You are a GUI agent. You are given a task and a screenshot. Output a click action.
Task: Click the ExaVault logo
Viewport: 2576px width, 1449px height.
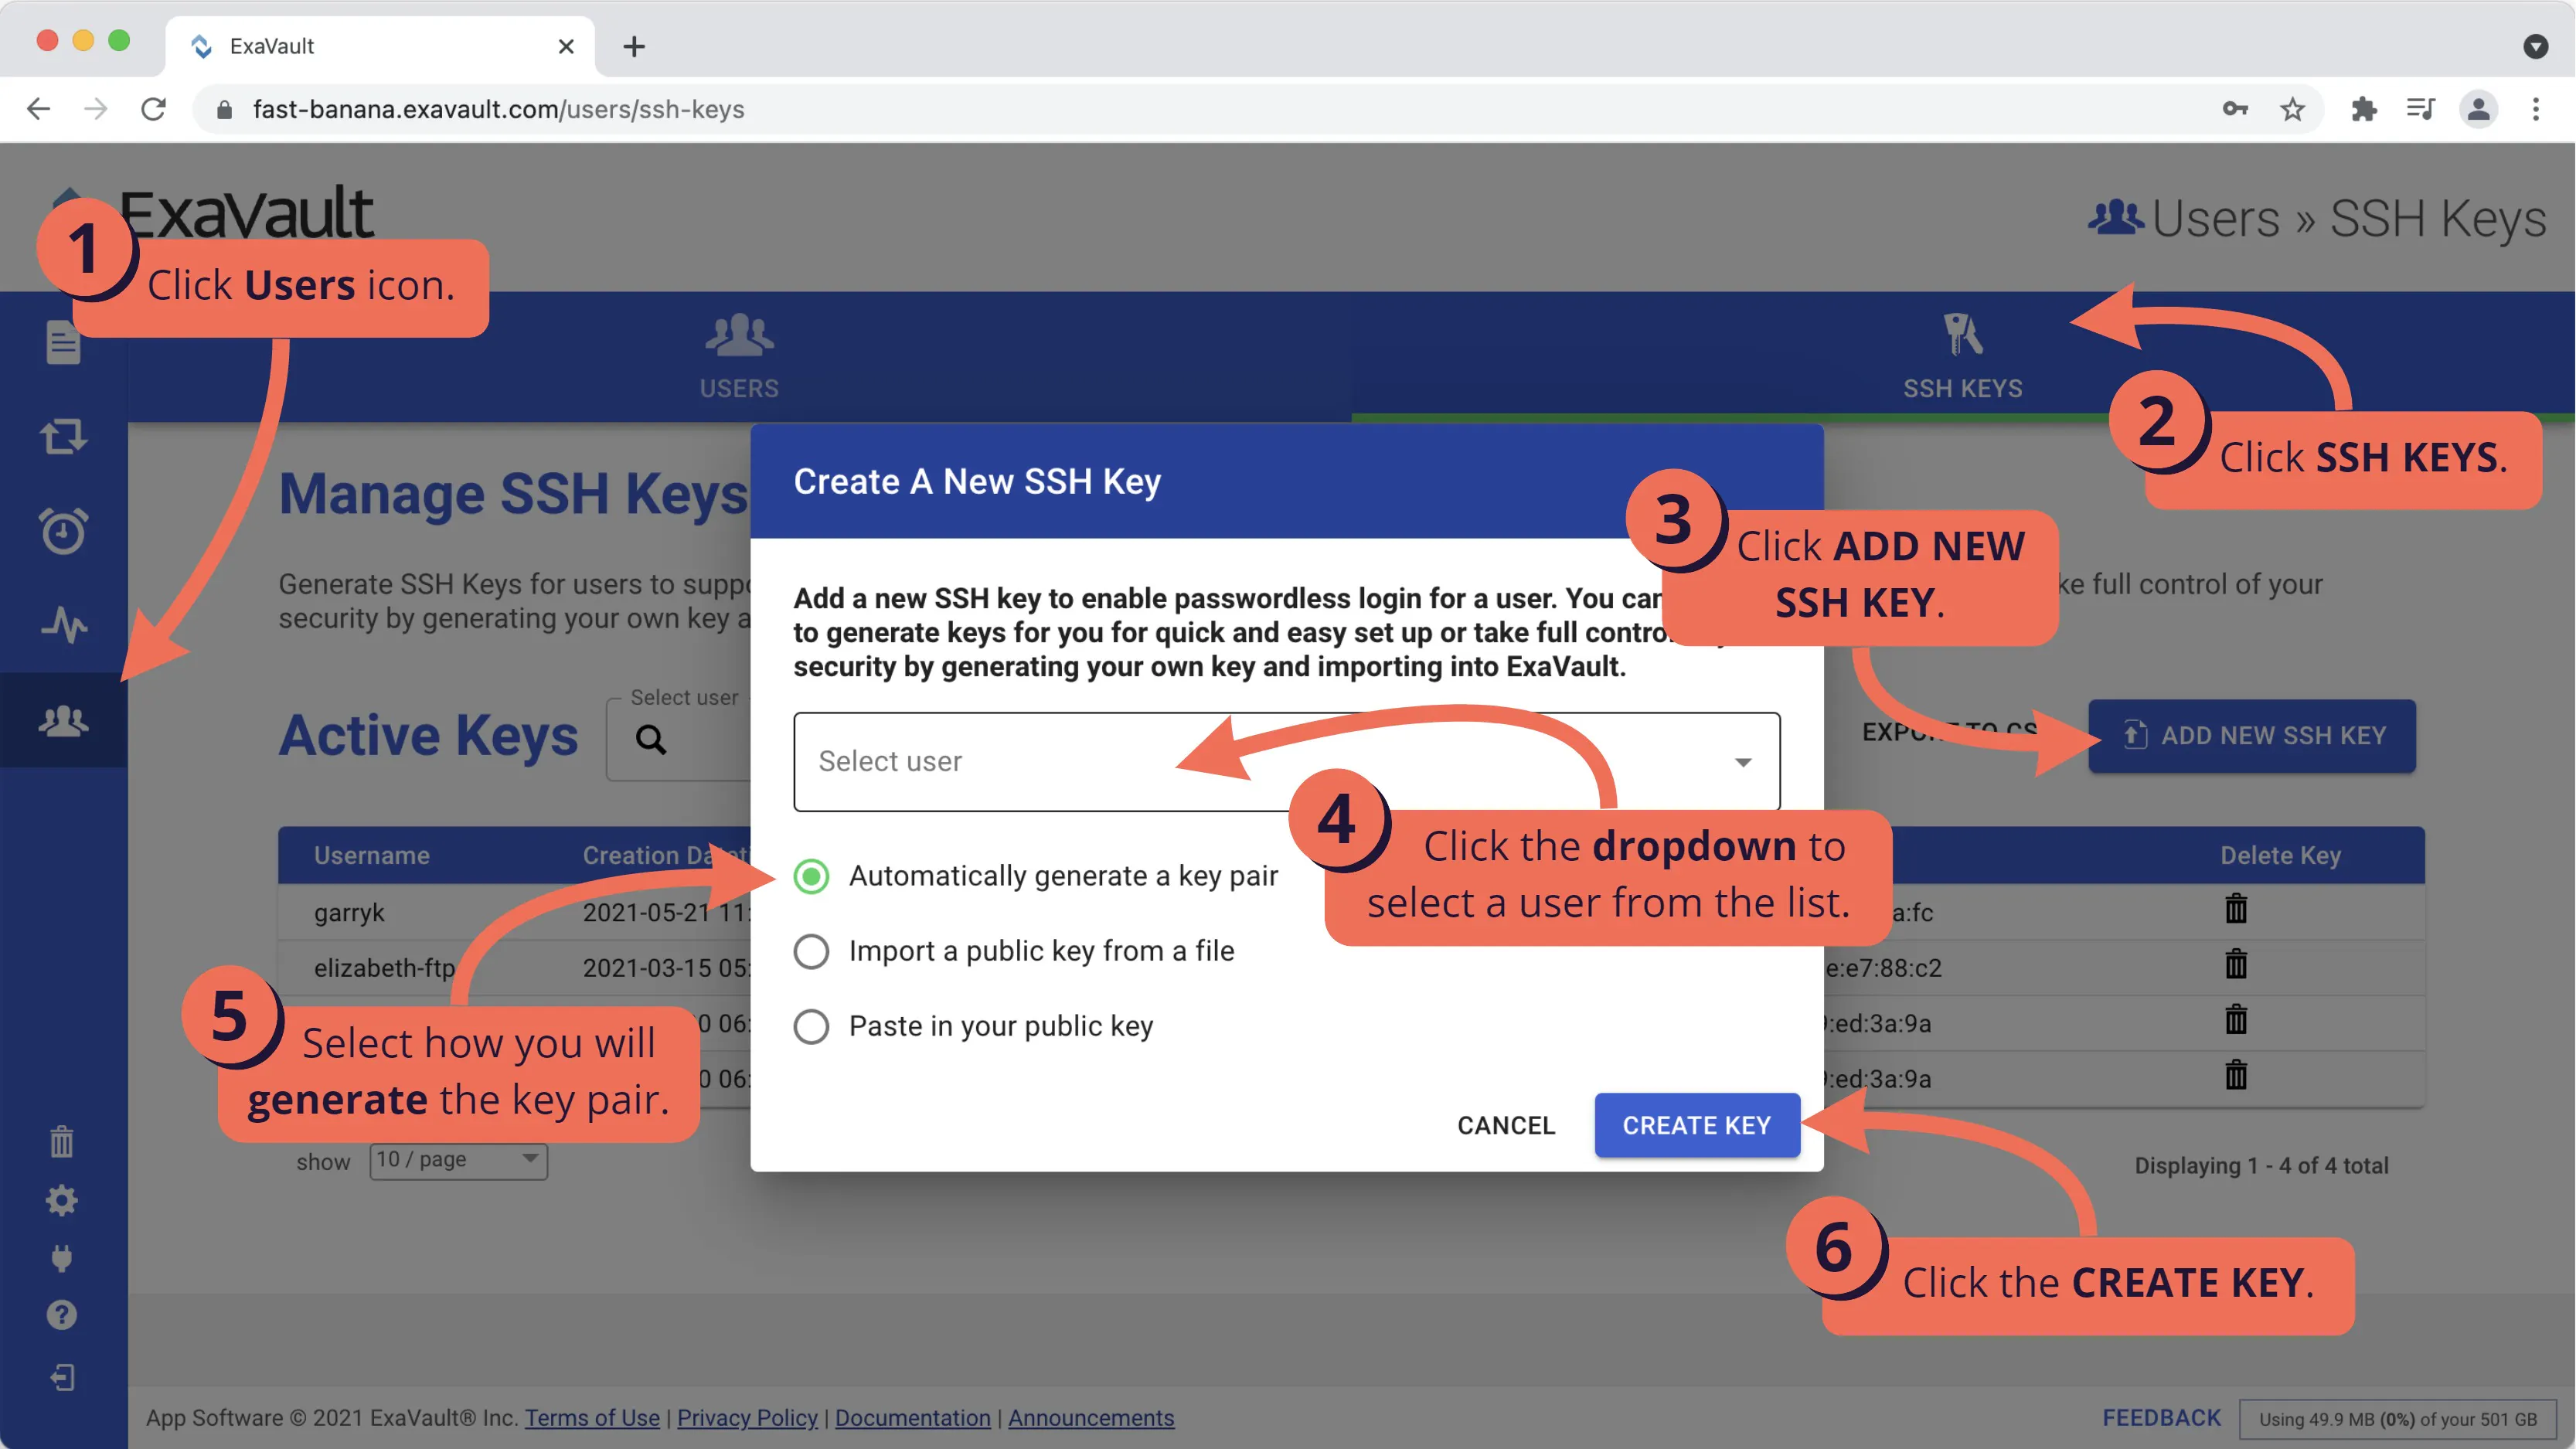coord(215,212)
